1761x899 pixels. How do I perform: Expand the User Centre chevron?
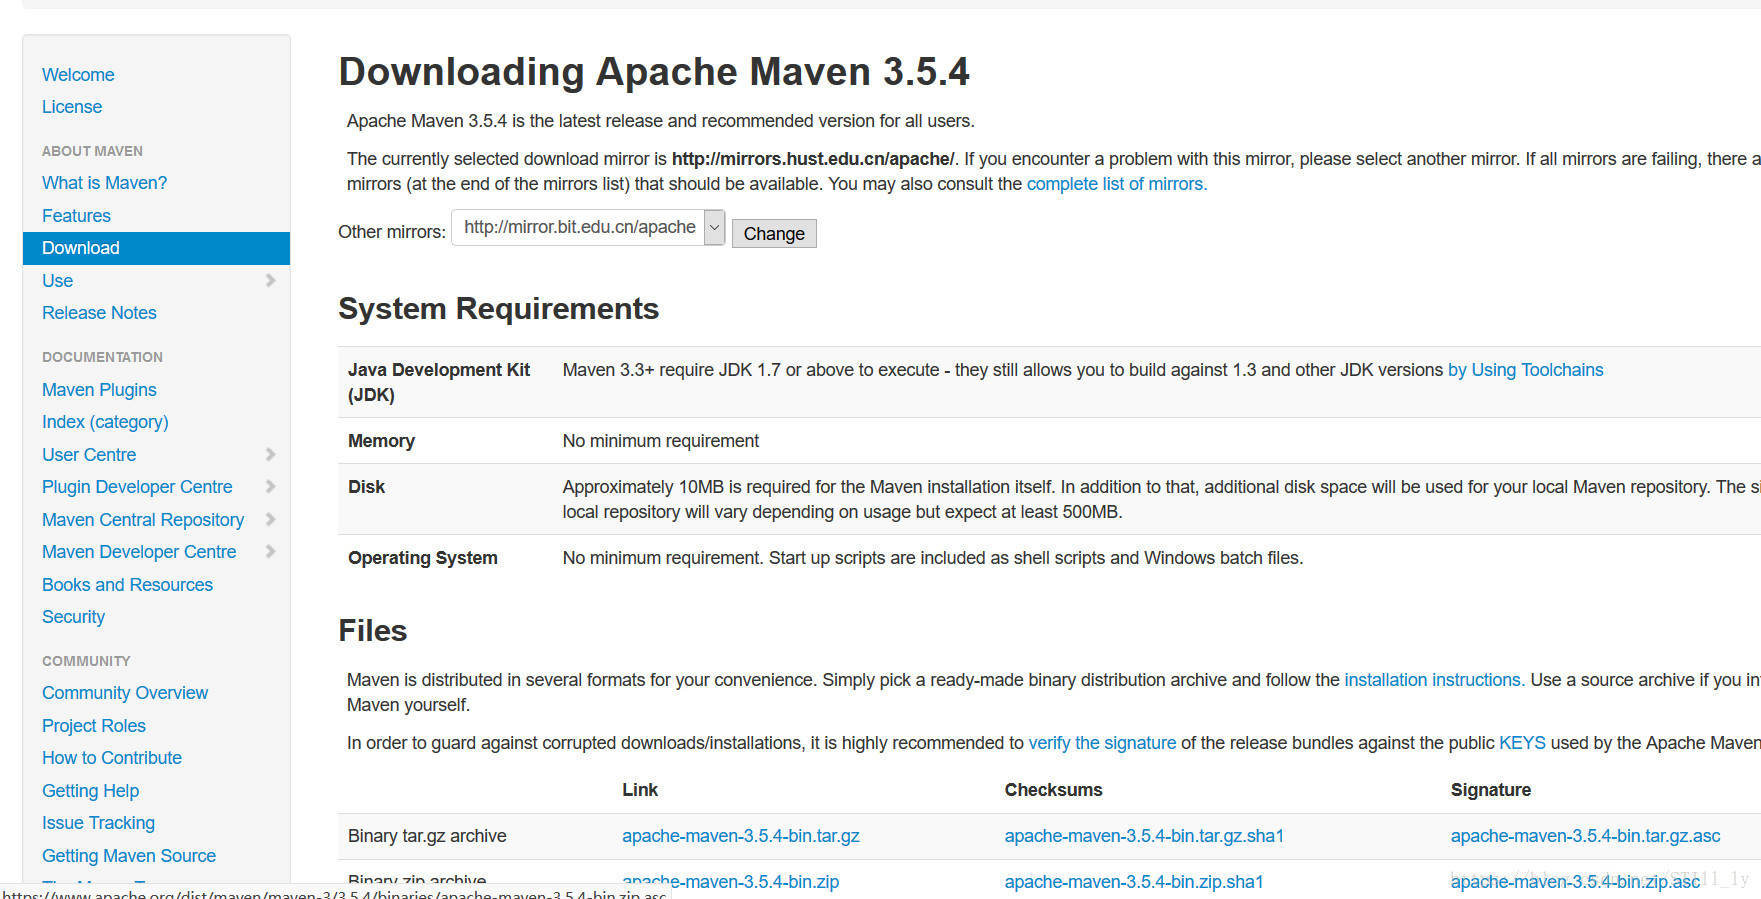click(x=270, y=455)
